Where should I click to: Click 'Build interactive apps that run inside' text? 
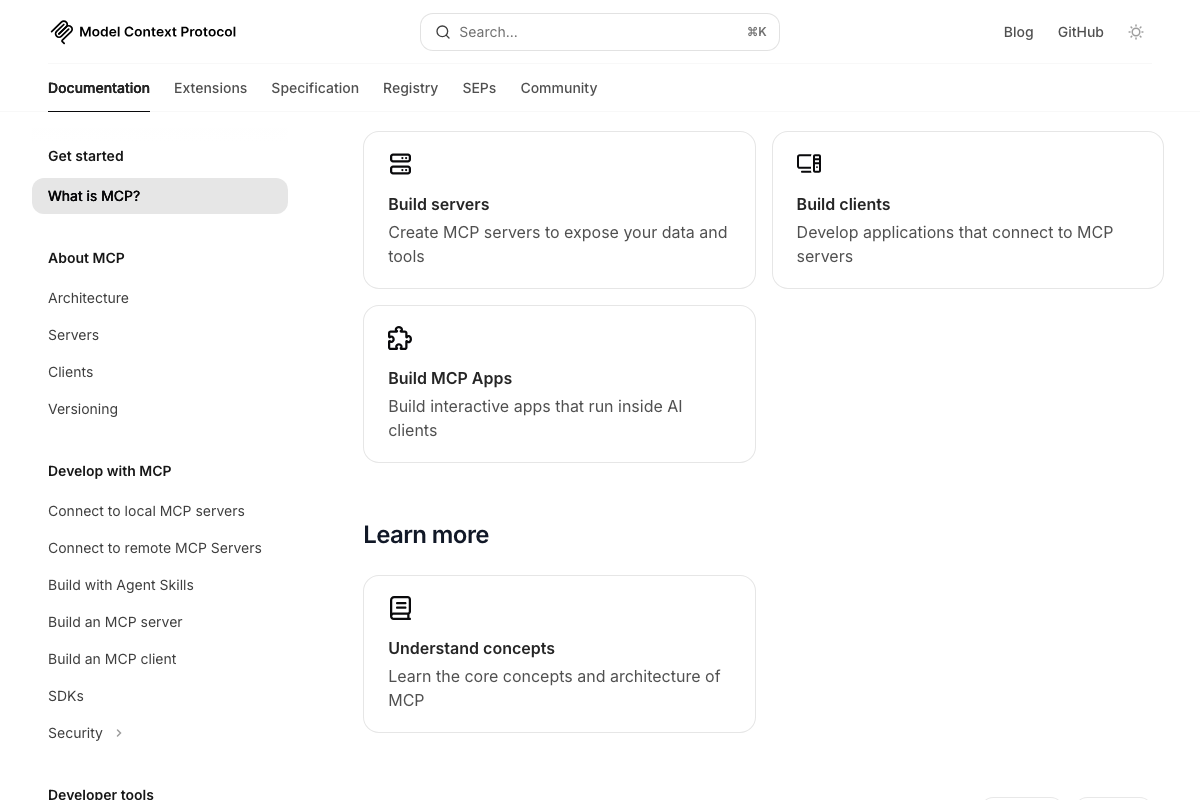coord(525,406)
